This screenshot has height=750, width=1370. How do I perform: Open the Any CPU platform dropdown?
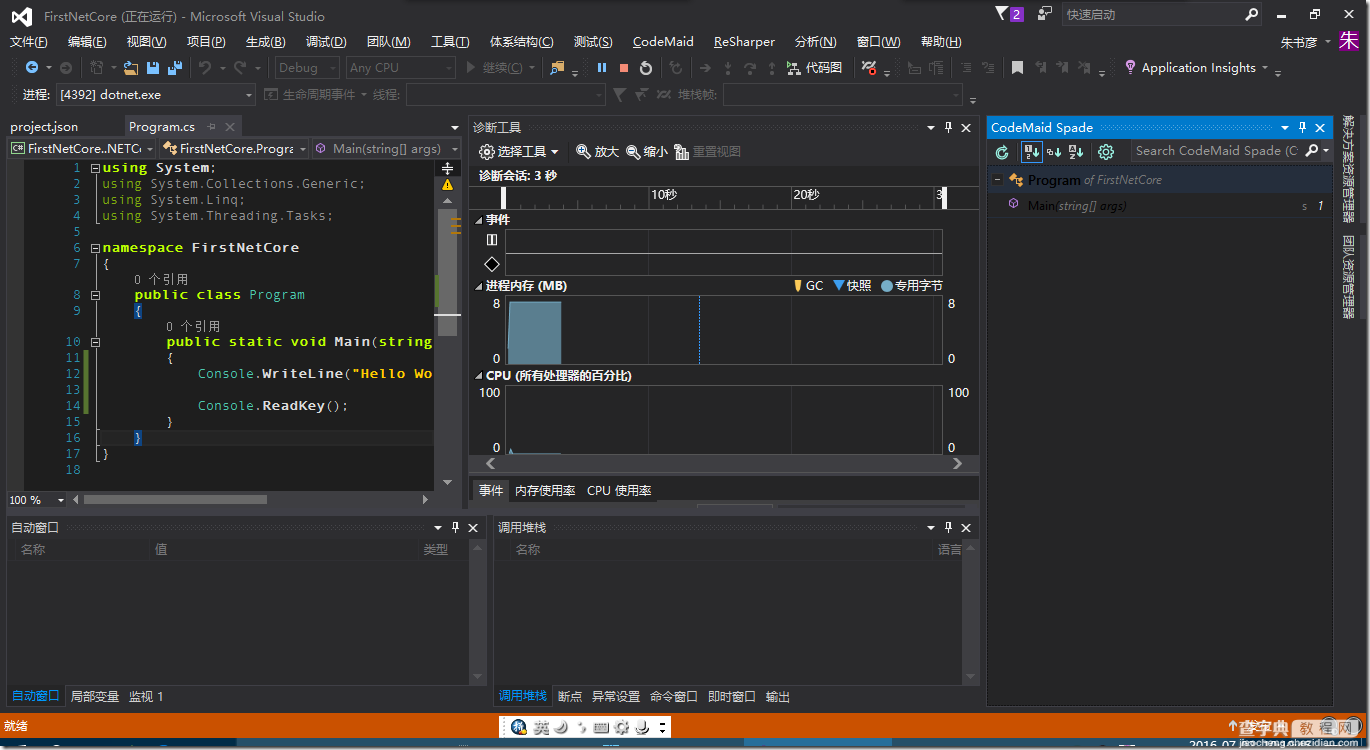tap(400, 68)
